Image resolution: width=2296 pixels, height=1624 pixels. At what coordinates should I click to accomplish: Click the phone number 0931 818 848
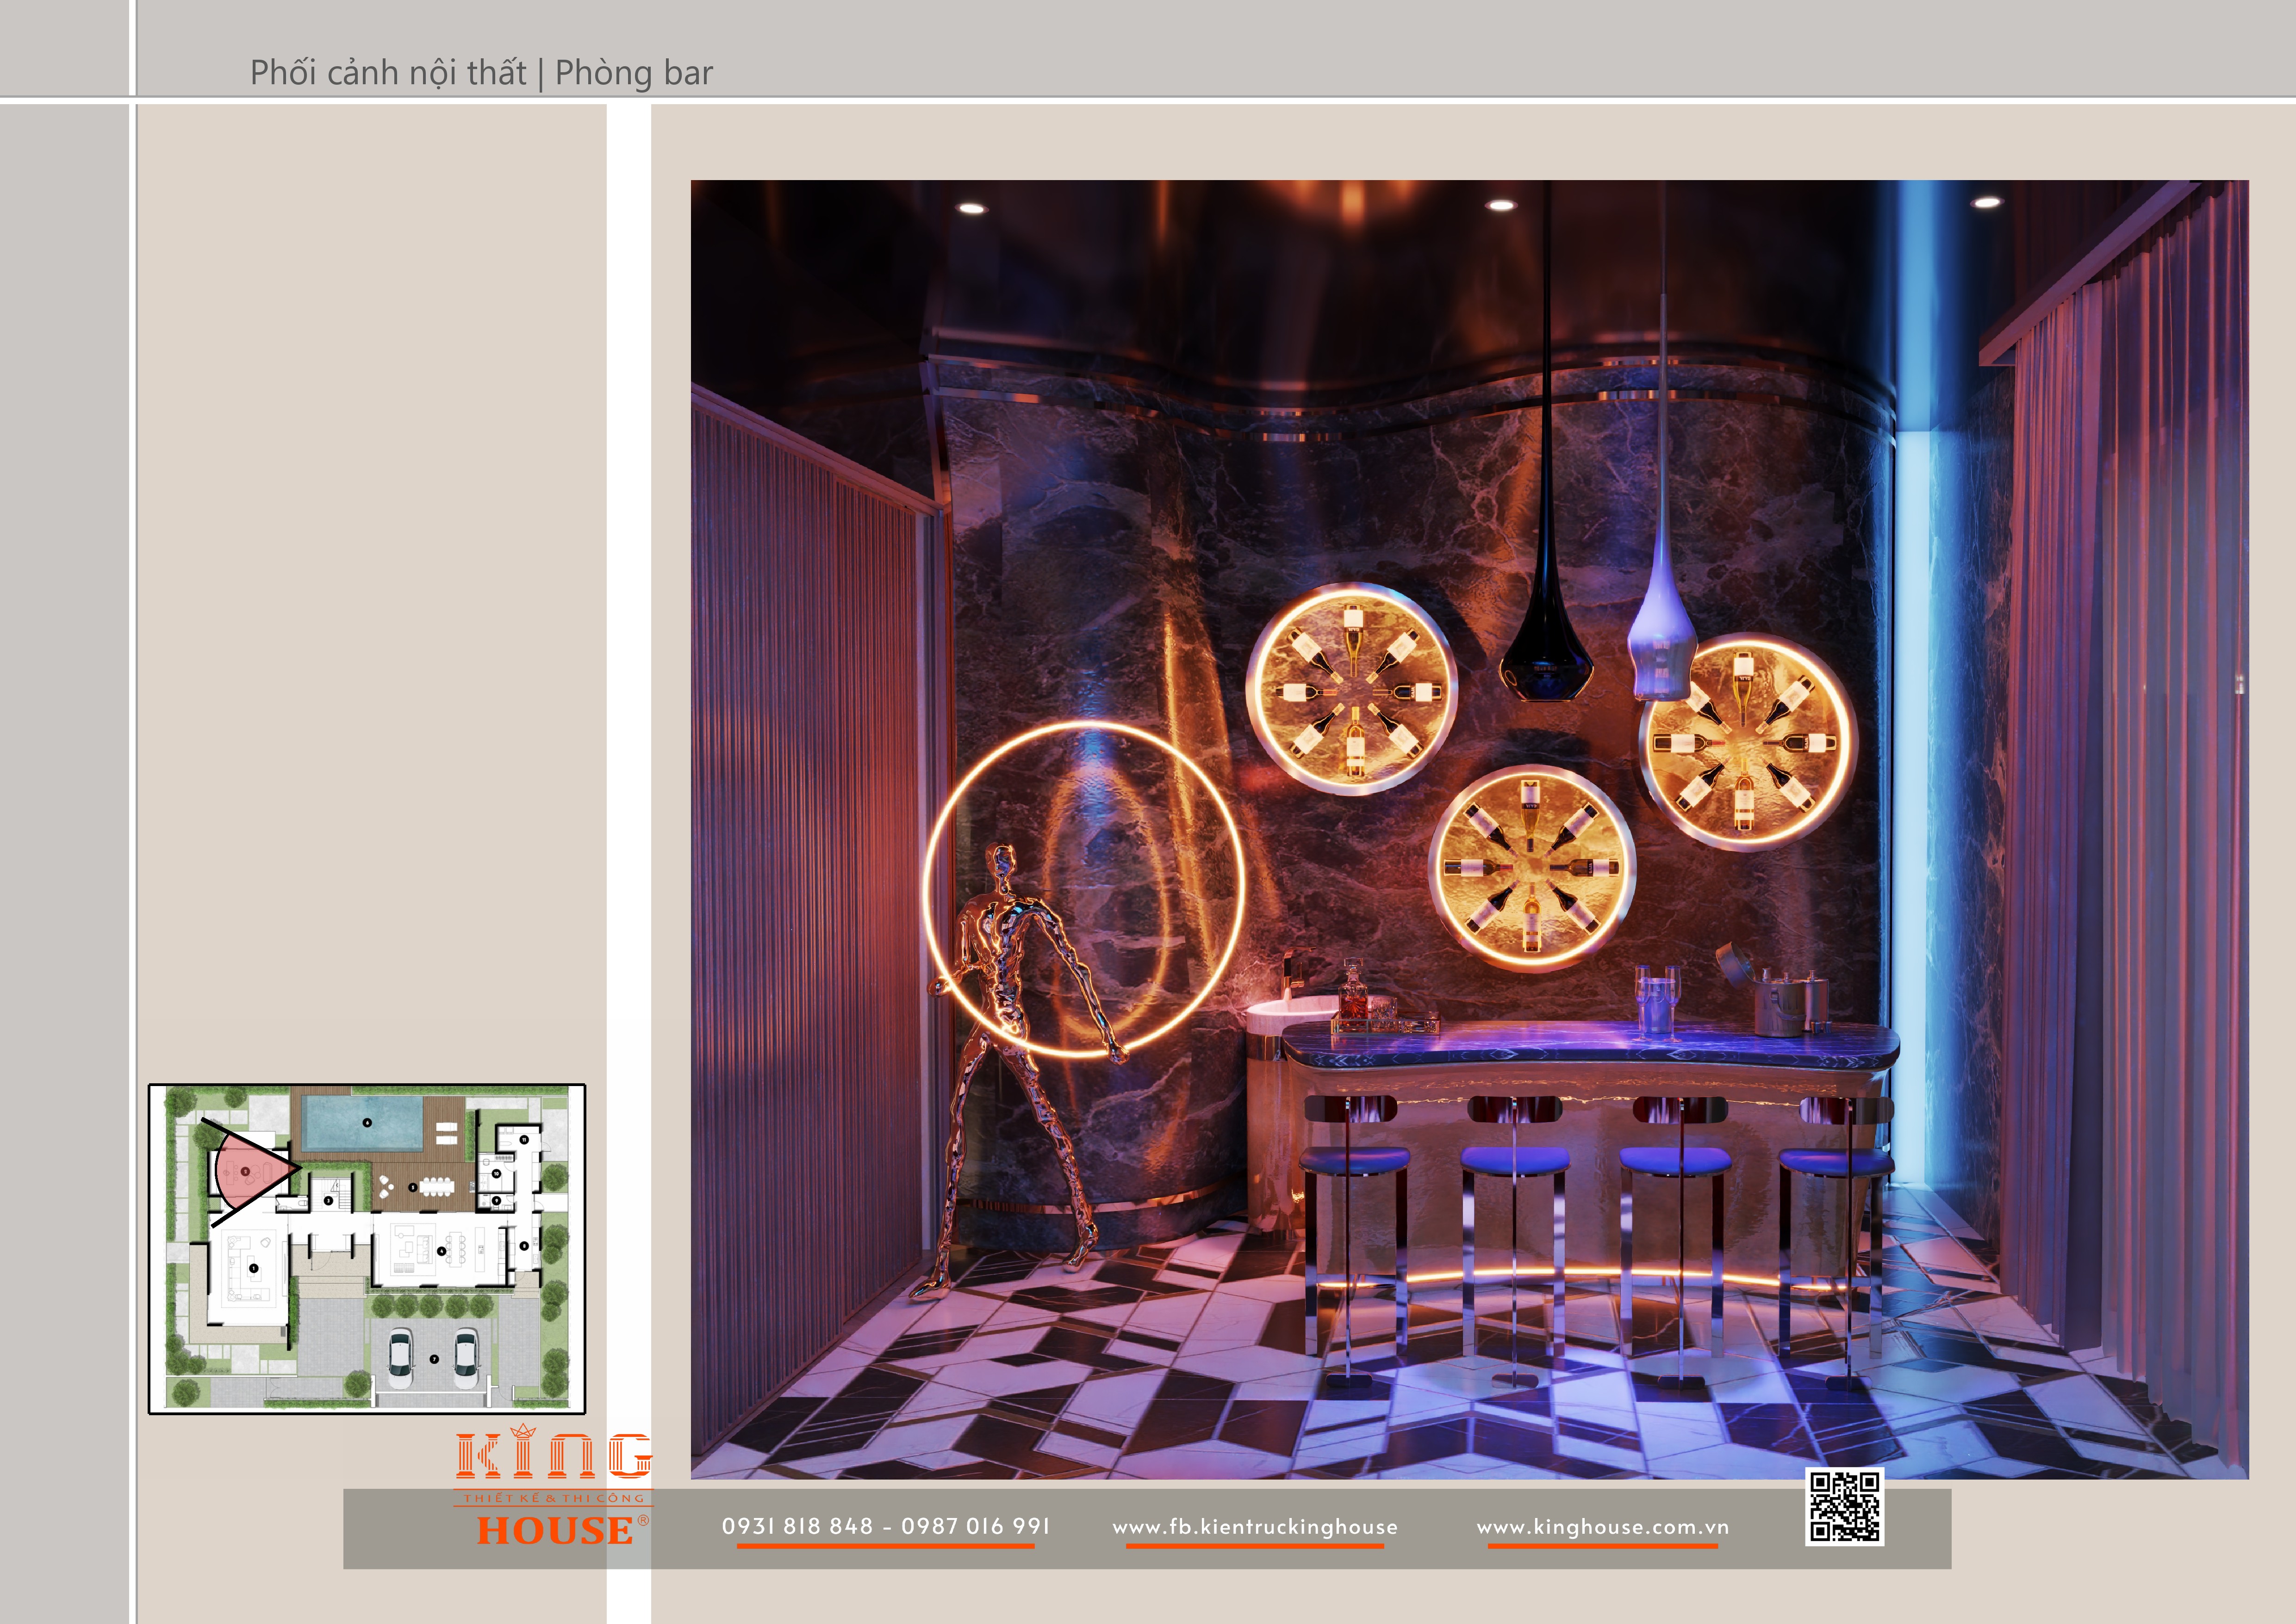pos(798,1526)
